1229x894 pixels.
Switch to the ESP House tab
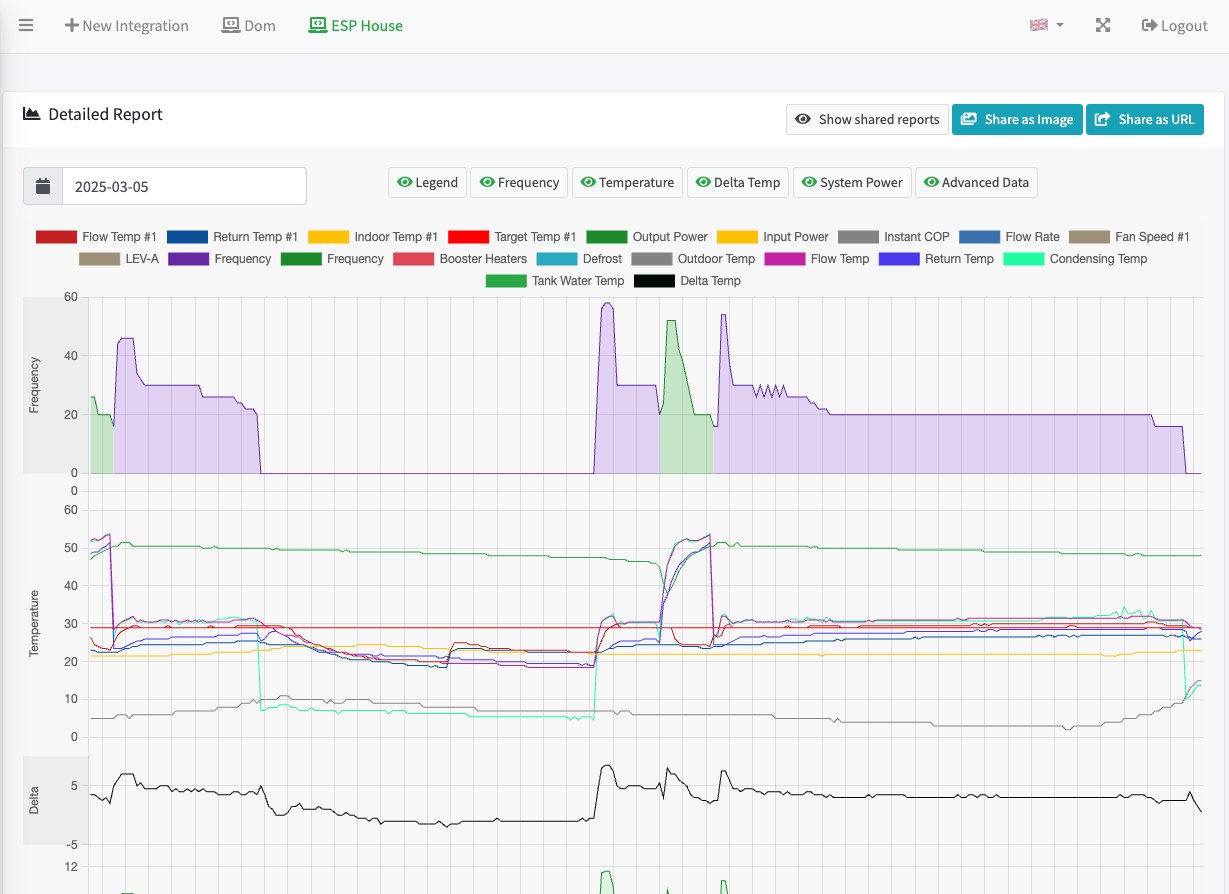click(x=356, y=25)
